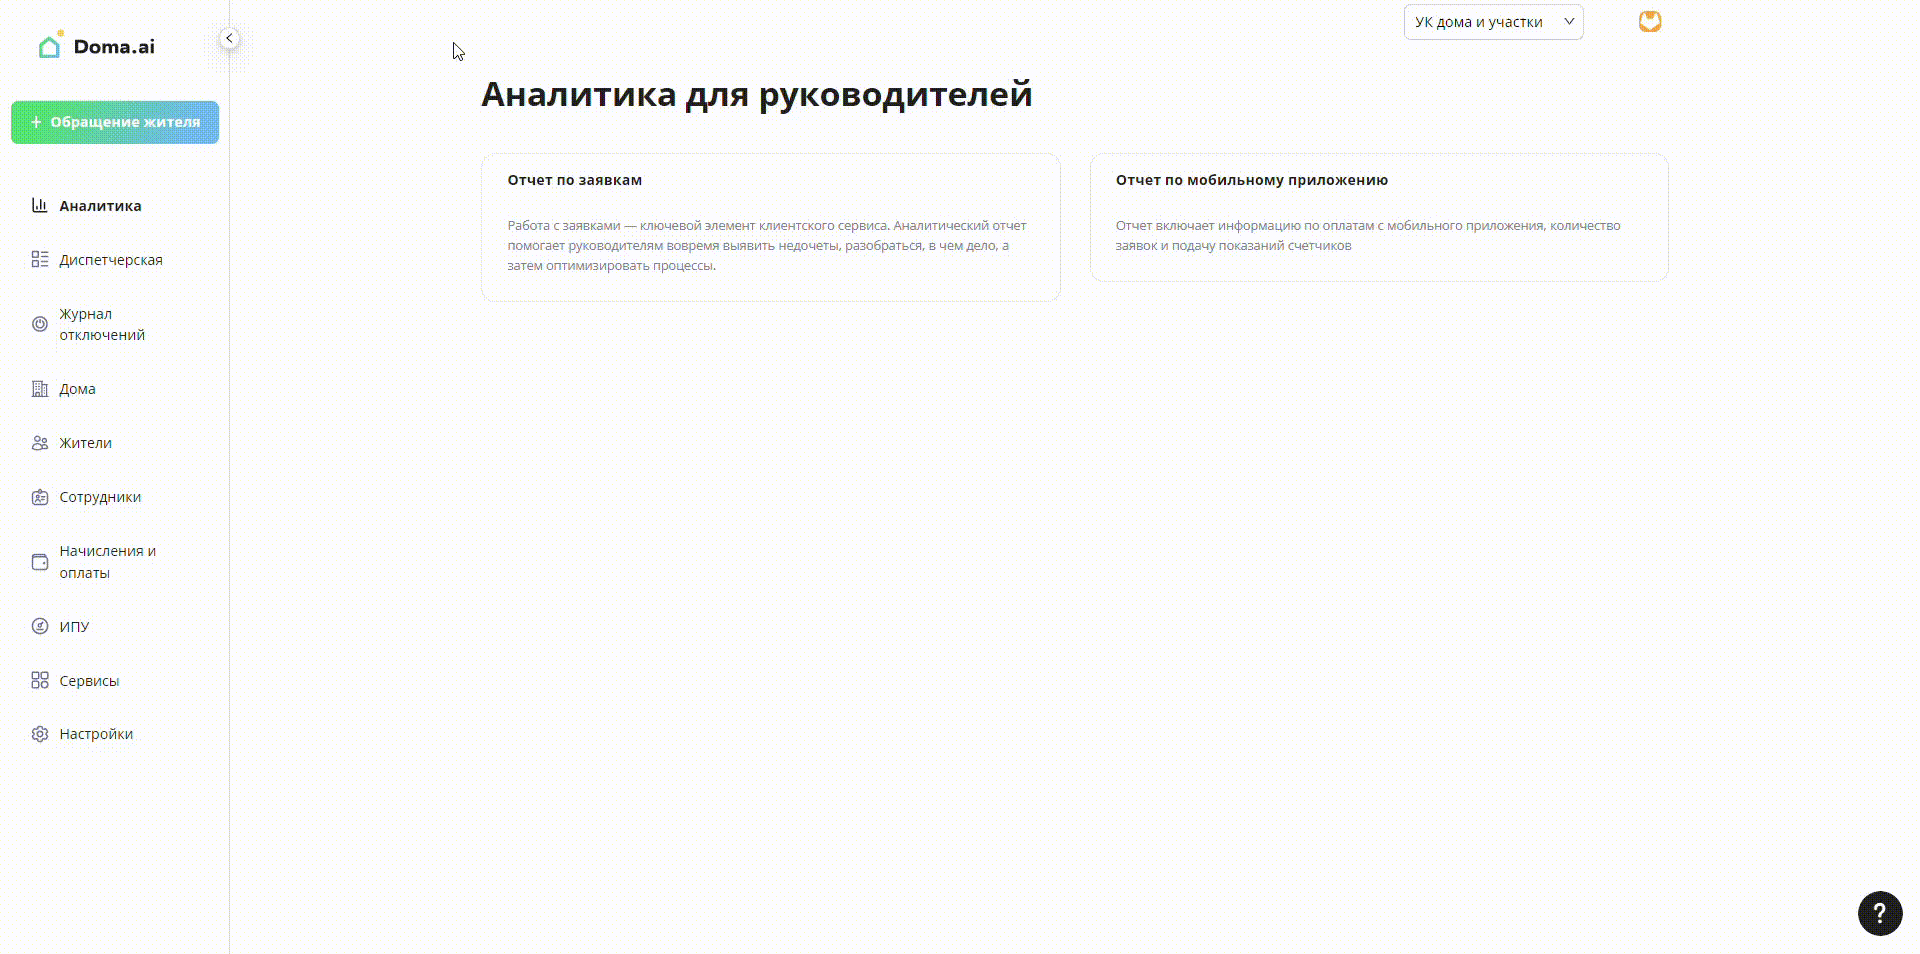The height and width of the screenshot is (954, 1920).
Task: Open the Отчет по заявкам card
Action: (770, 227)
